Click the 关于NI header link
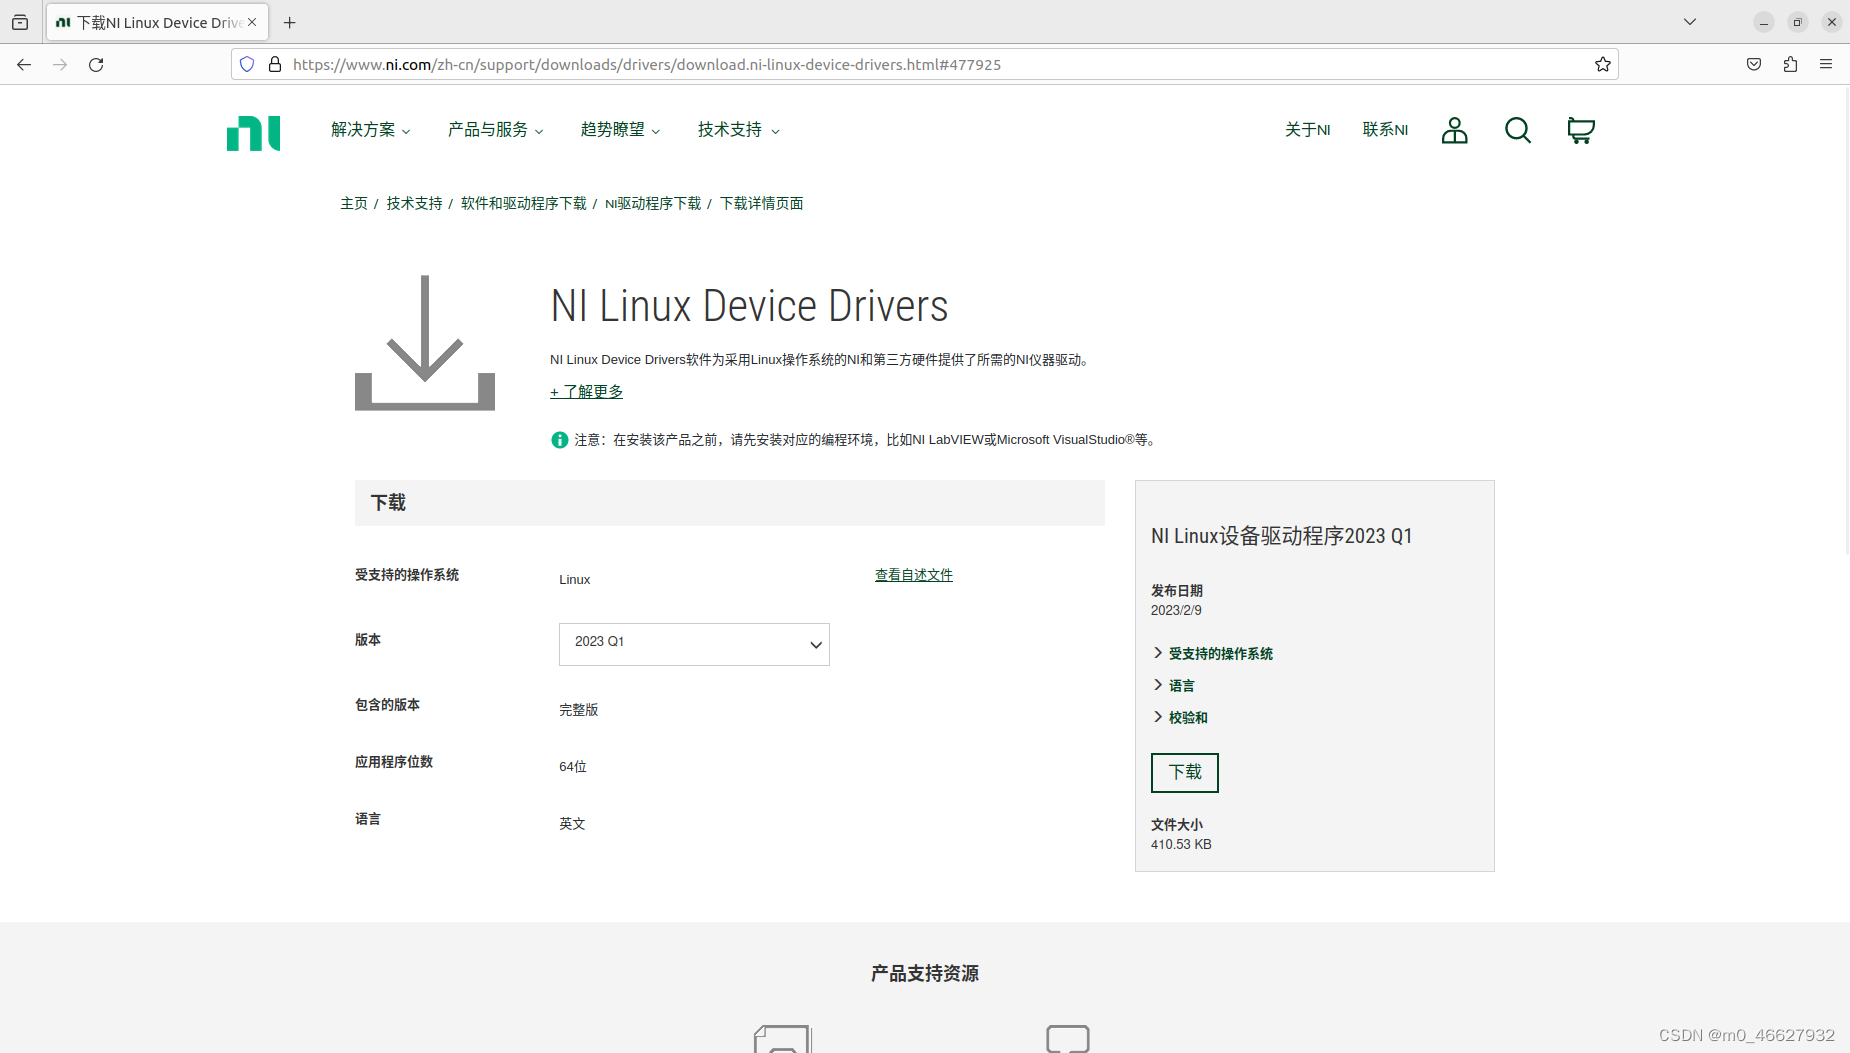Viewport: 1850px width, 1053px height. point(1307,130)
